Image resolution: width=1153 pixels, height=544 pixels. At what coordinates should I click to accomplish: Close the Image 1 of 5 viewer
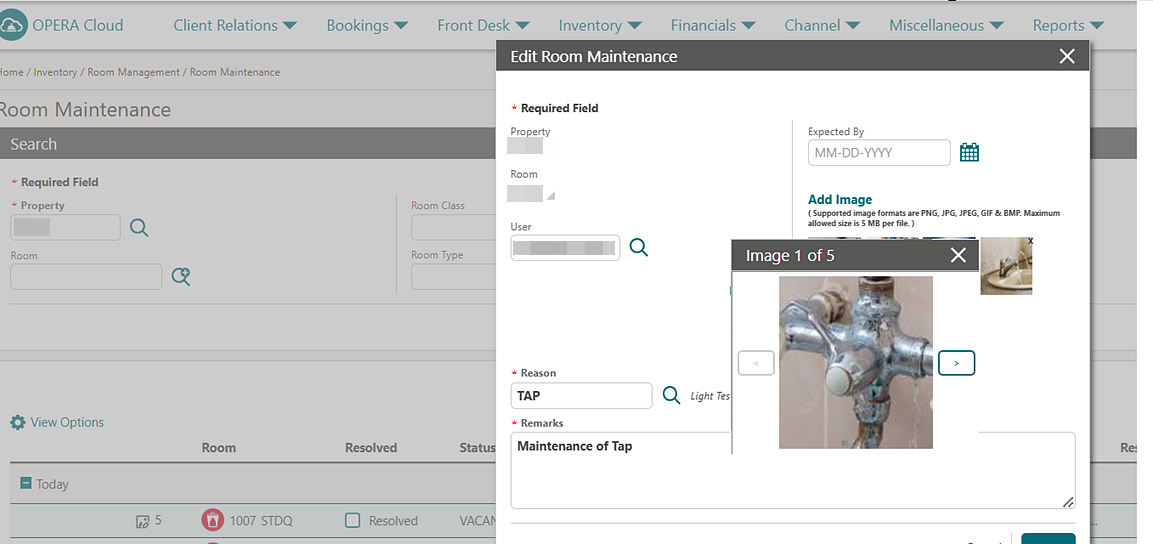(957, 255)
